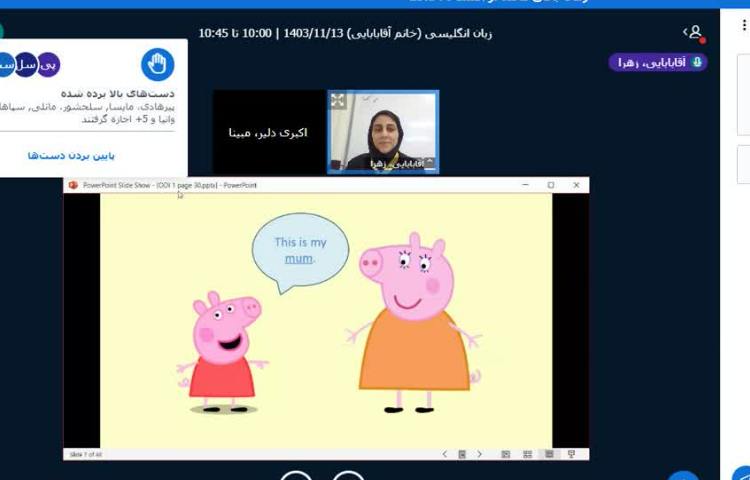The height and width of the screenshot is (480, 750).
Task: Click the raised hand icon in notification
Action: point(157,65)
